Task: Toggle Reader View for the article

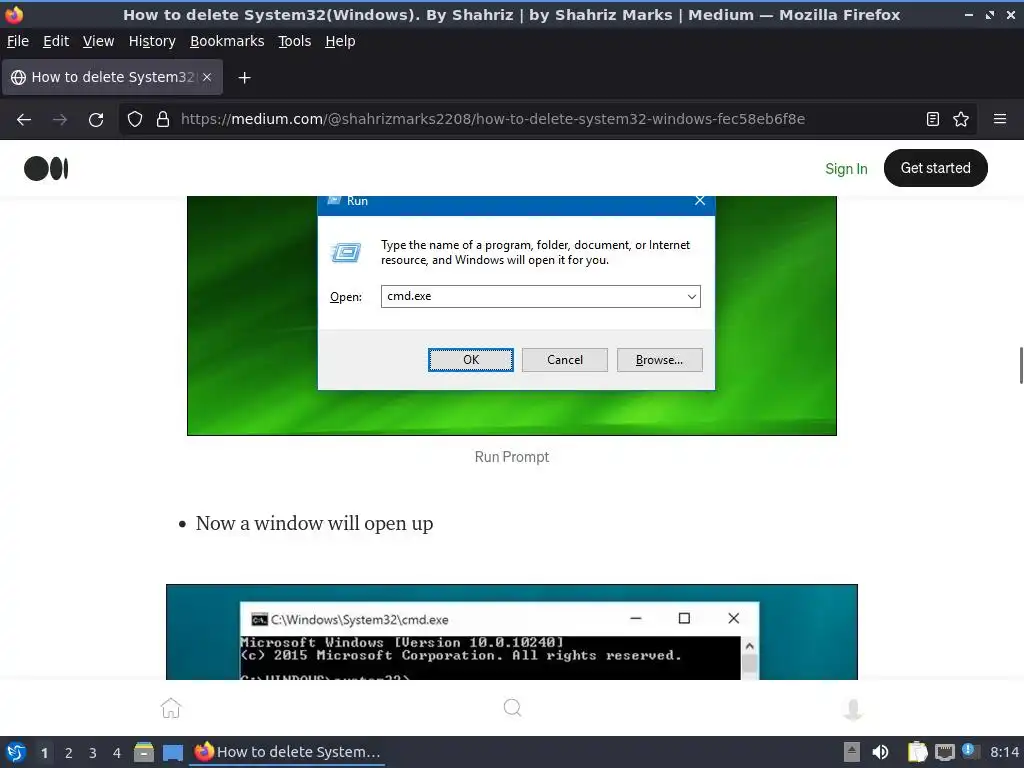Action: click(x=933, y=119)
